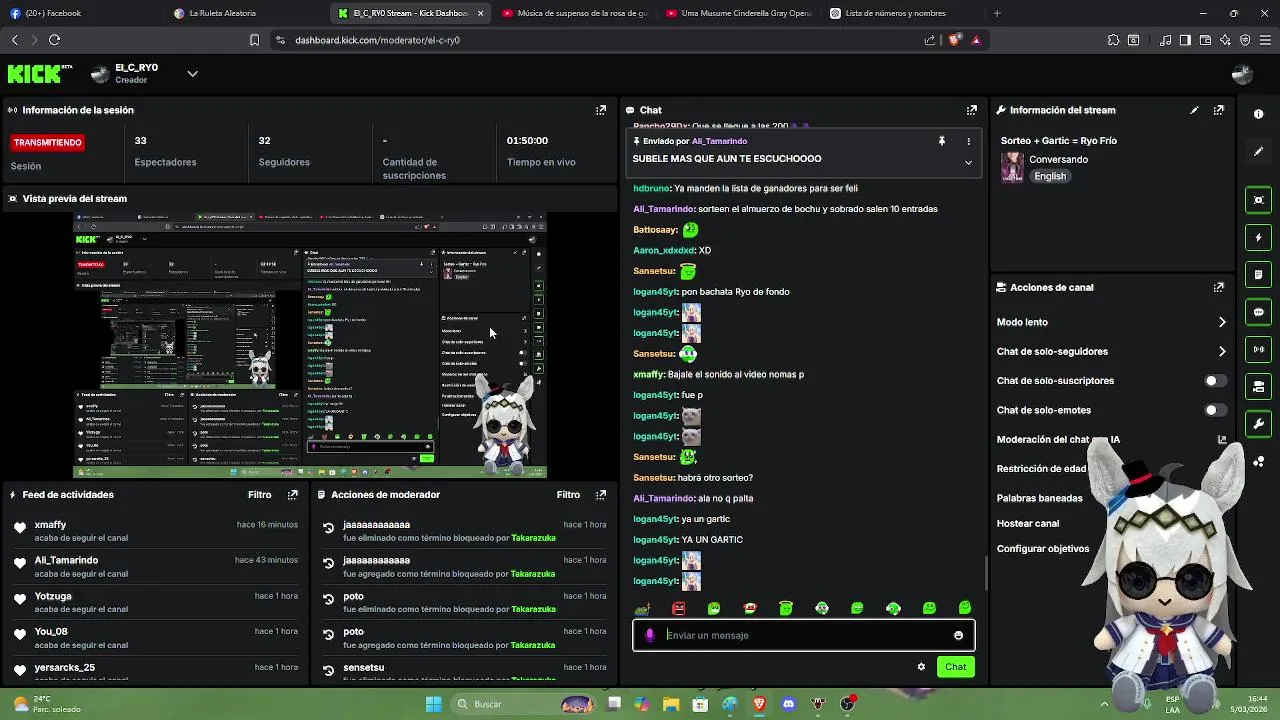Click the pencil icon in the right sidebar
The height and width of the screenshot is (720, 1280).
click(x=1259, y=151)
